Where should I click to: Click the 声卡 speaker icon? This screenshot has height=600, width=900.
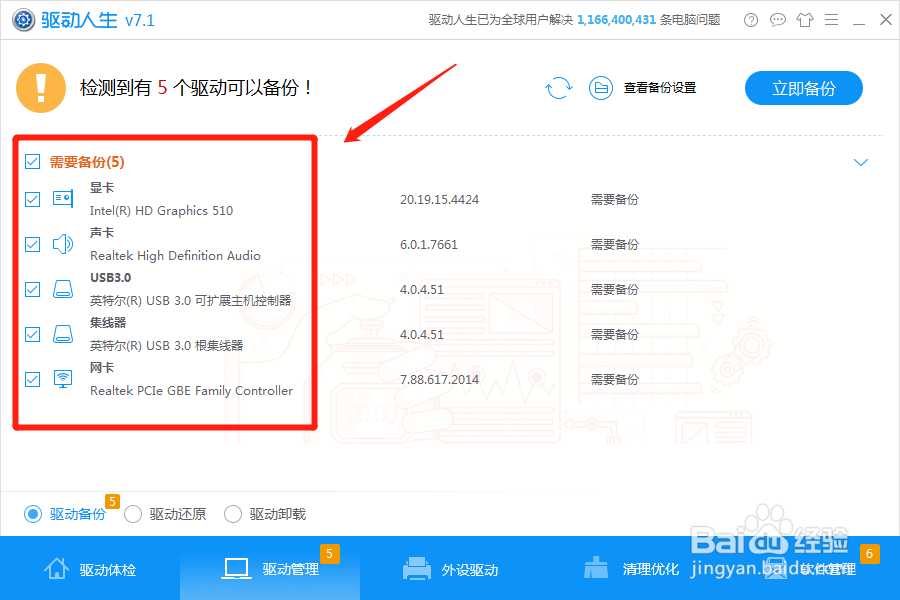pyautogui.click(x=63, y=244)
